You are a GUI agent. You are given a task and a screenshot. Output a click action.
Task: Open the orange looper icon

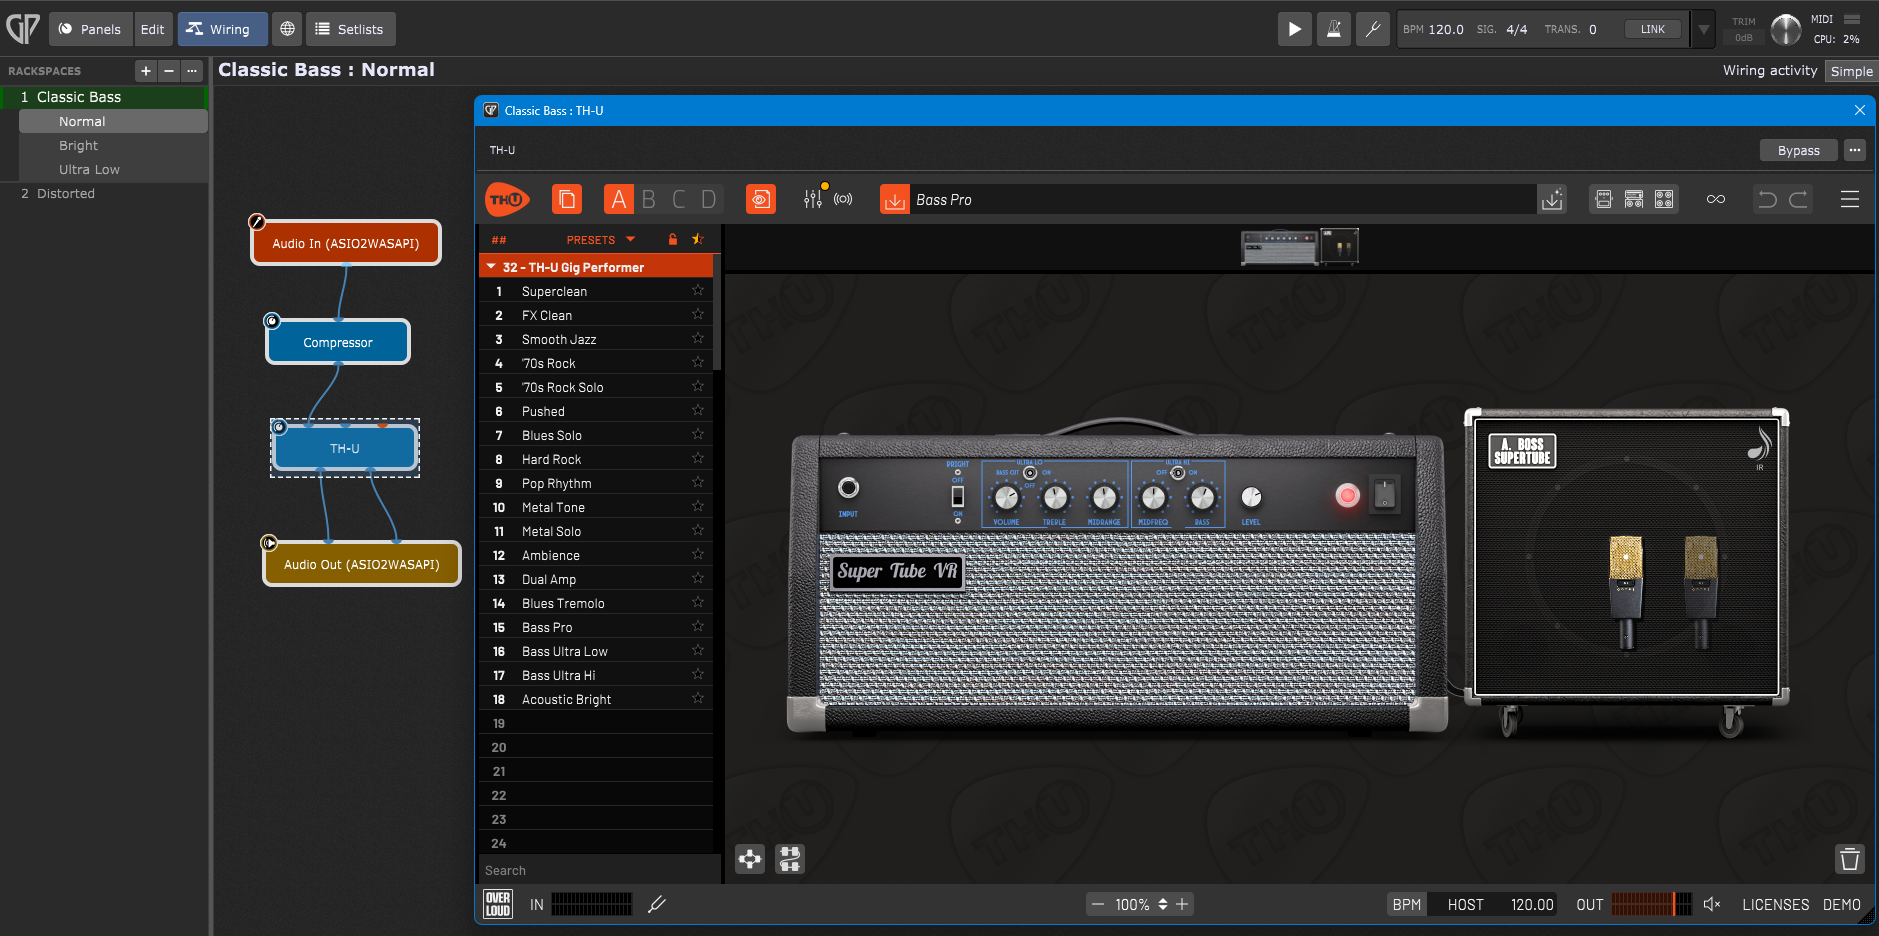click(x=761, y=200)
